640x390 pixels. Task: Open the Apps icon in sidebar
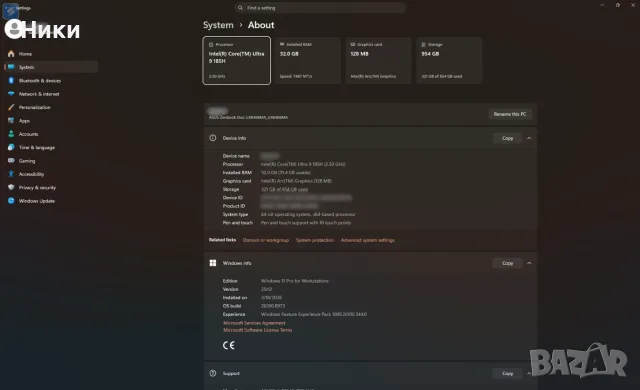(x=11, y=121)
